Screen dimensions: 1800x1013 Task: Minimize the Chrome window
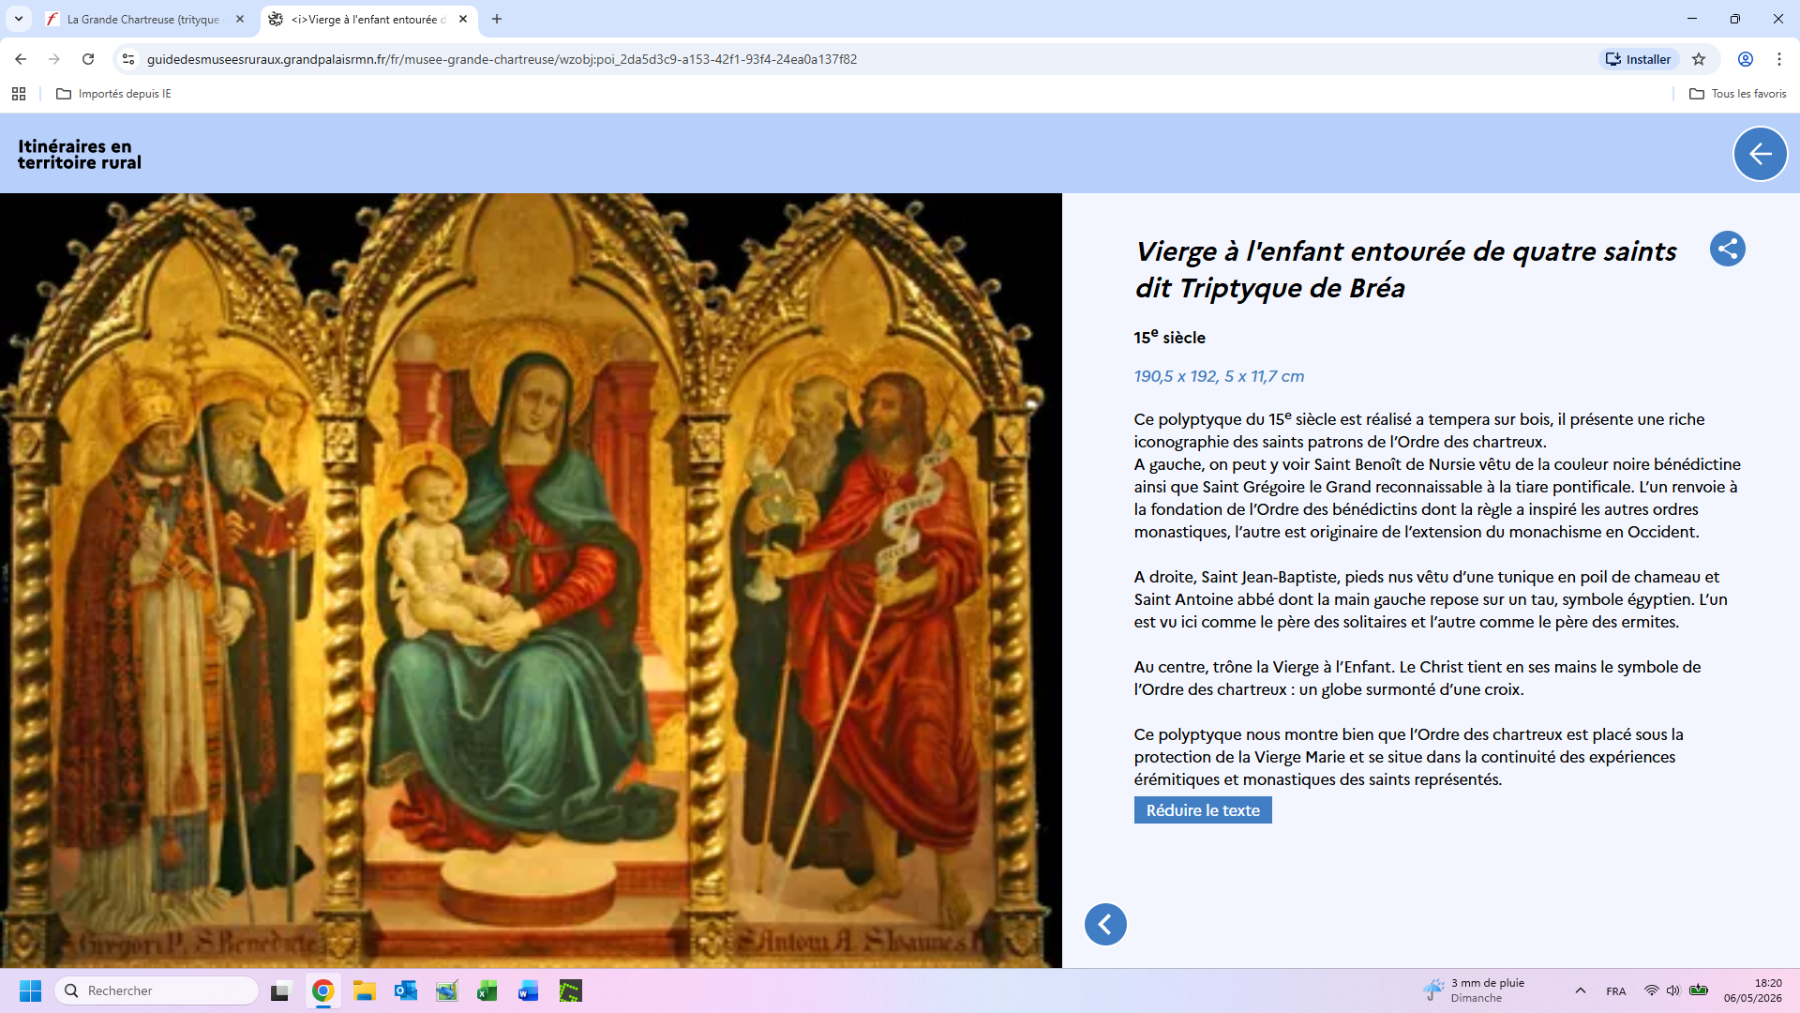click(x=1692, y=19)
